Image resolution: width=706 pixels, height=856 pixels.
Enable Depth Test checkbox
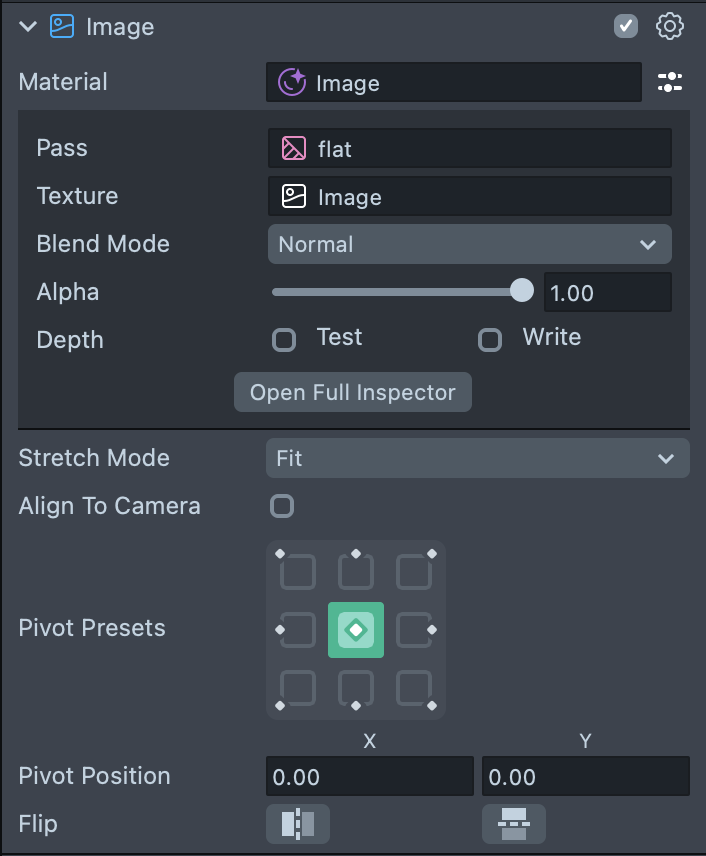click(285, 340)
